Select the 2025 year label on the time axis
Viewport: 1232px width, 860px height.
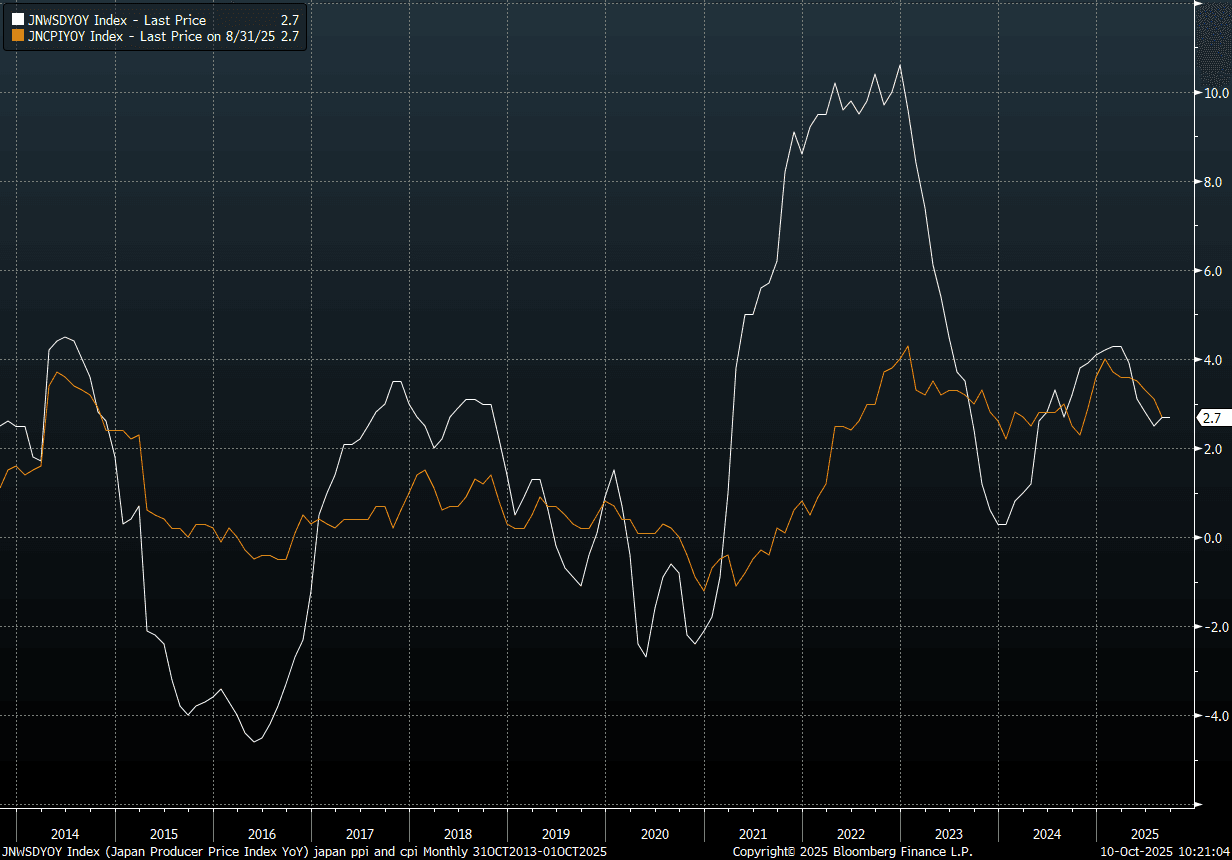(x=1145, y=834)
